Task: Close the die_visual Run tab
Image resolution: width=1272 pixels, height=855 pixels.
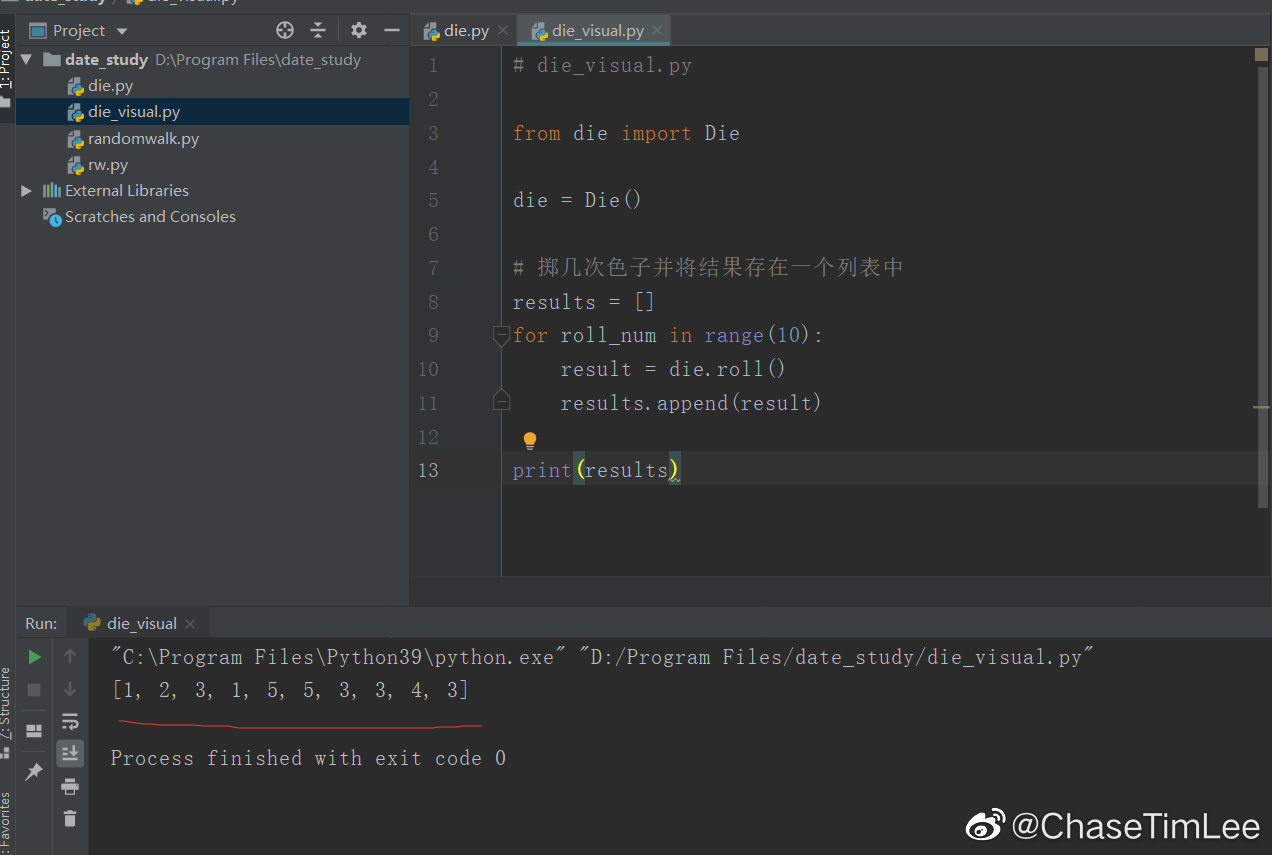Action: 190,624
